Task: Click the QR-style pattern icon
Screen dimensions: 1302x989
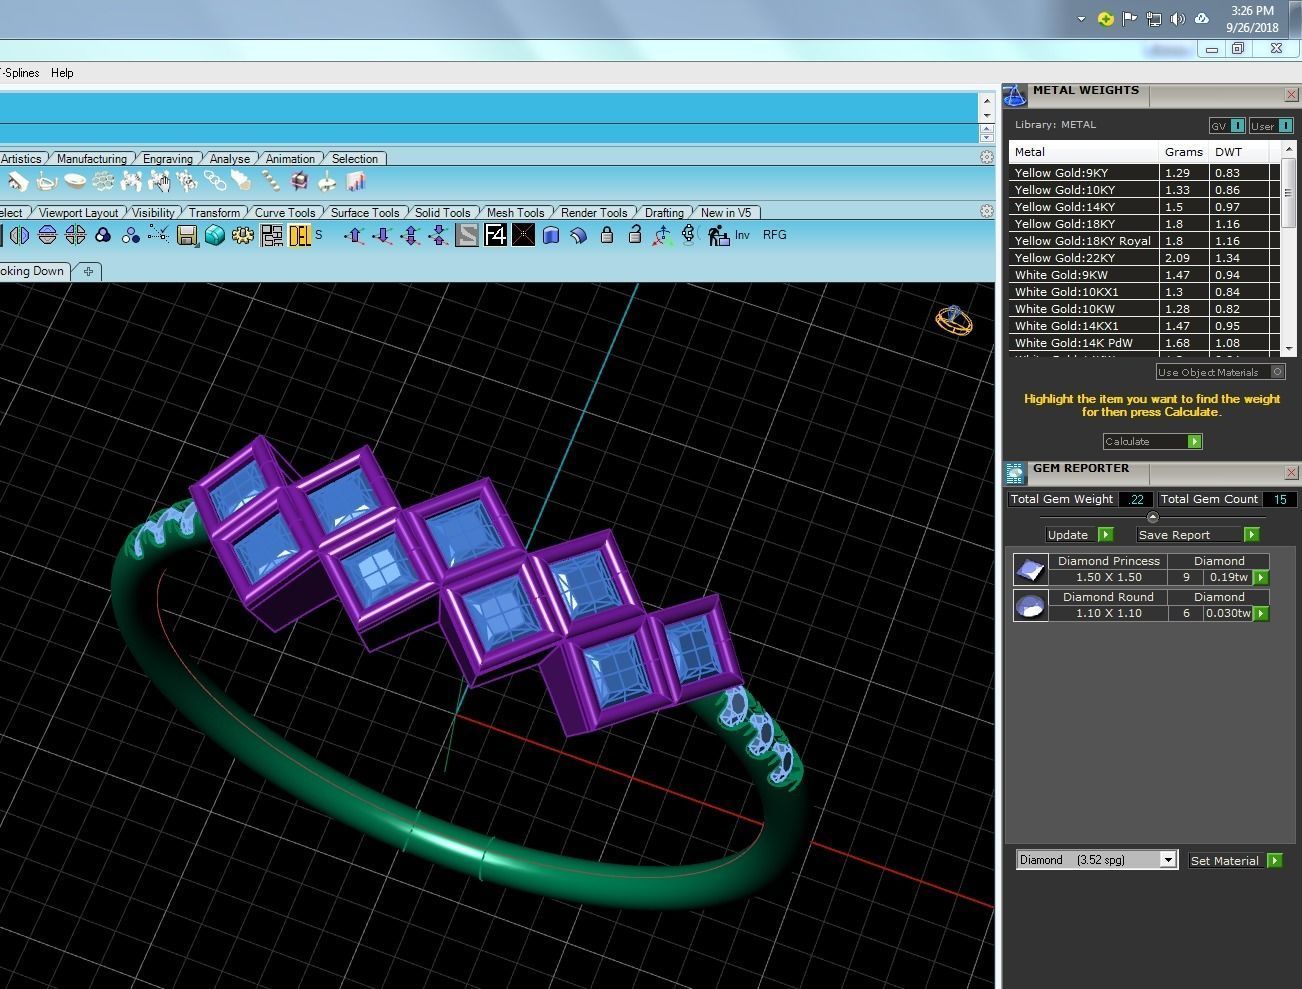Action: coord(271,235)
